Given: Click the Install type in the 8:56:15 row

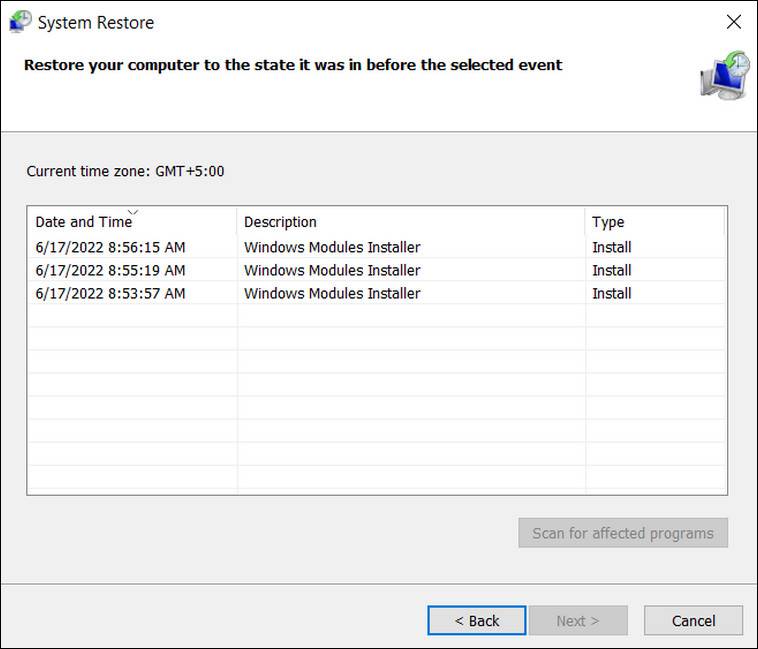Looking at the screenshot, I should point(612,247).
